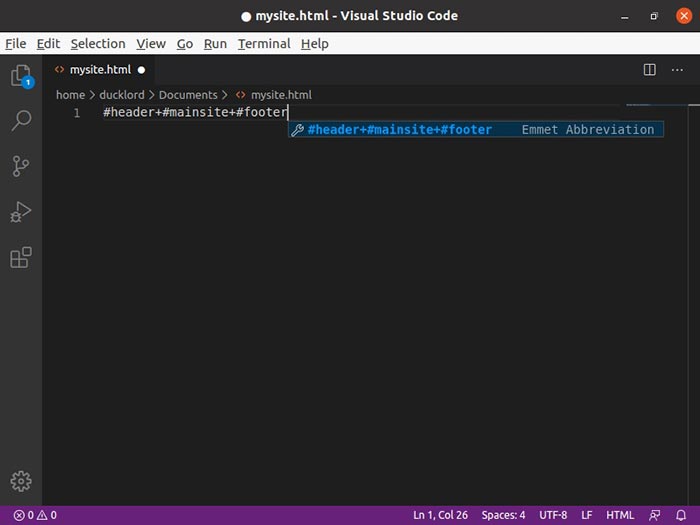The height and width of the screenshot is (525, 700).
Task: Change the HTML language mode
Action: click(x=620, y=515)
